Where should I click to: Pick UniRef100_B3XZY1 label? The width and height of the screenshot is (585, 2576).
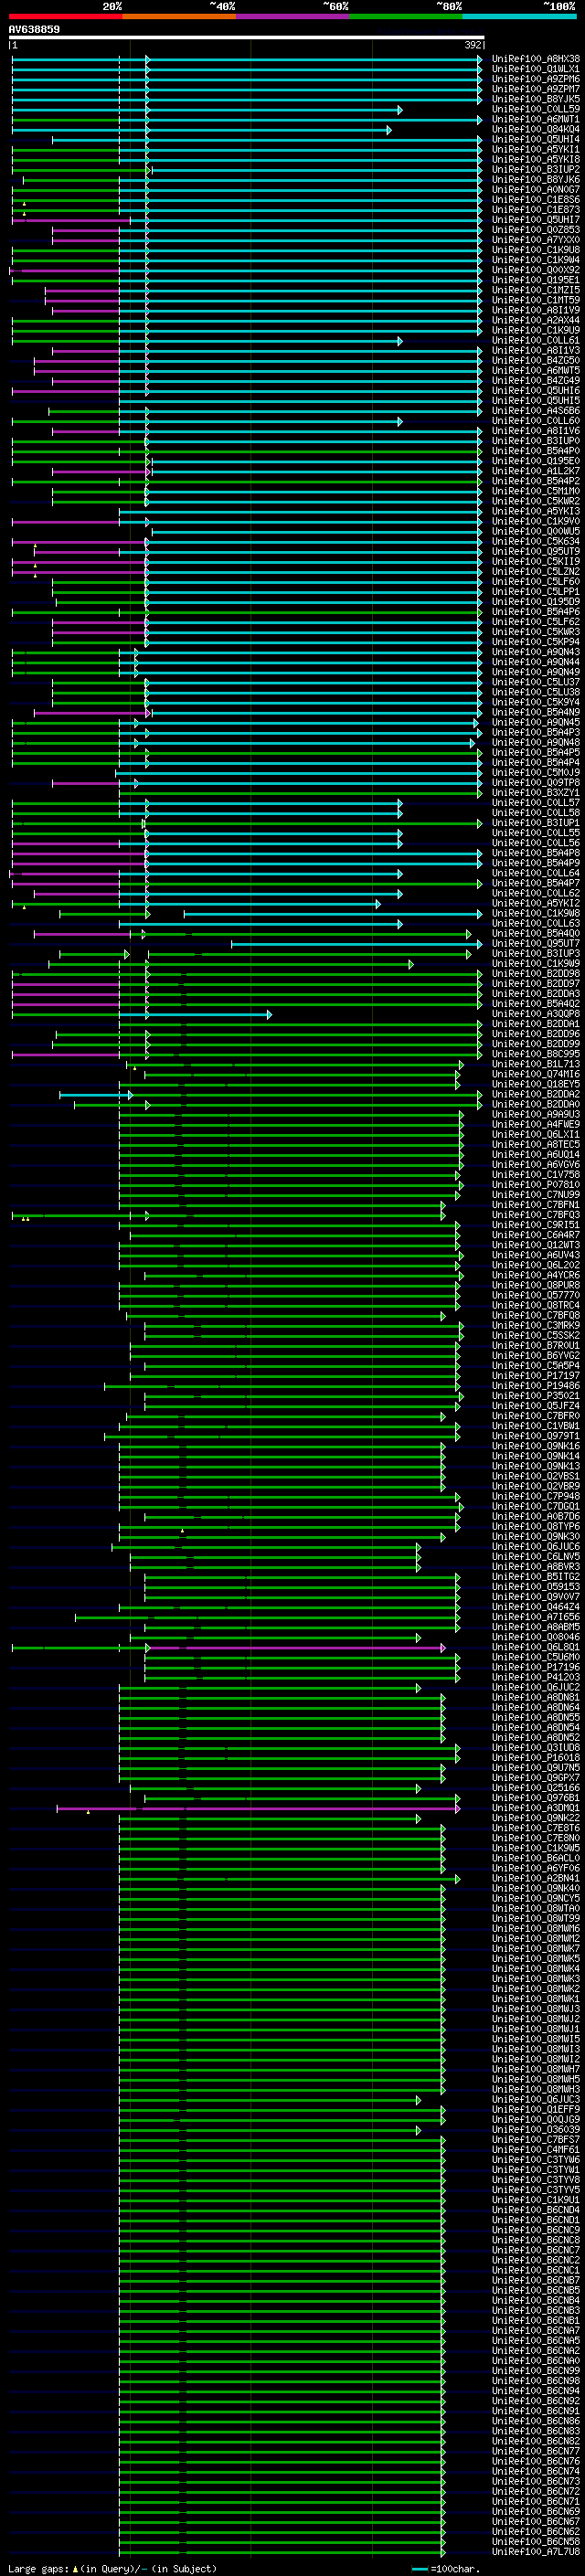click(x=536, y=793)
